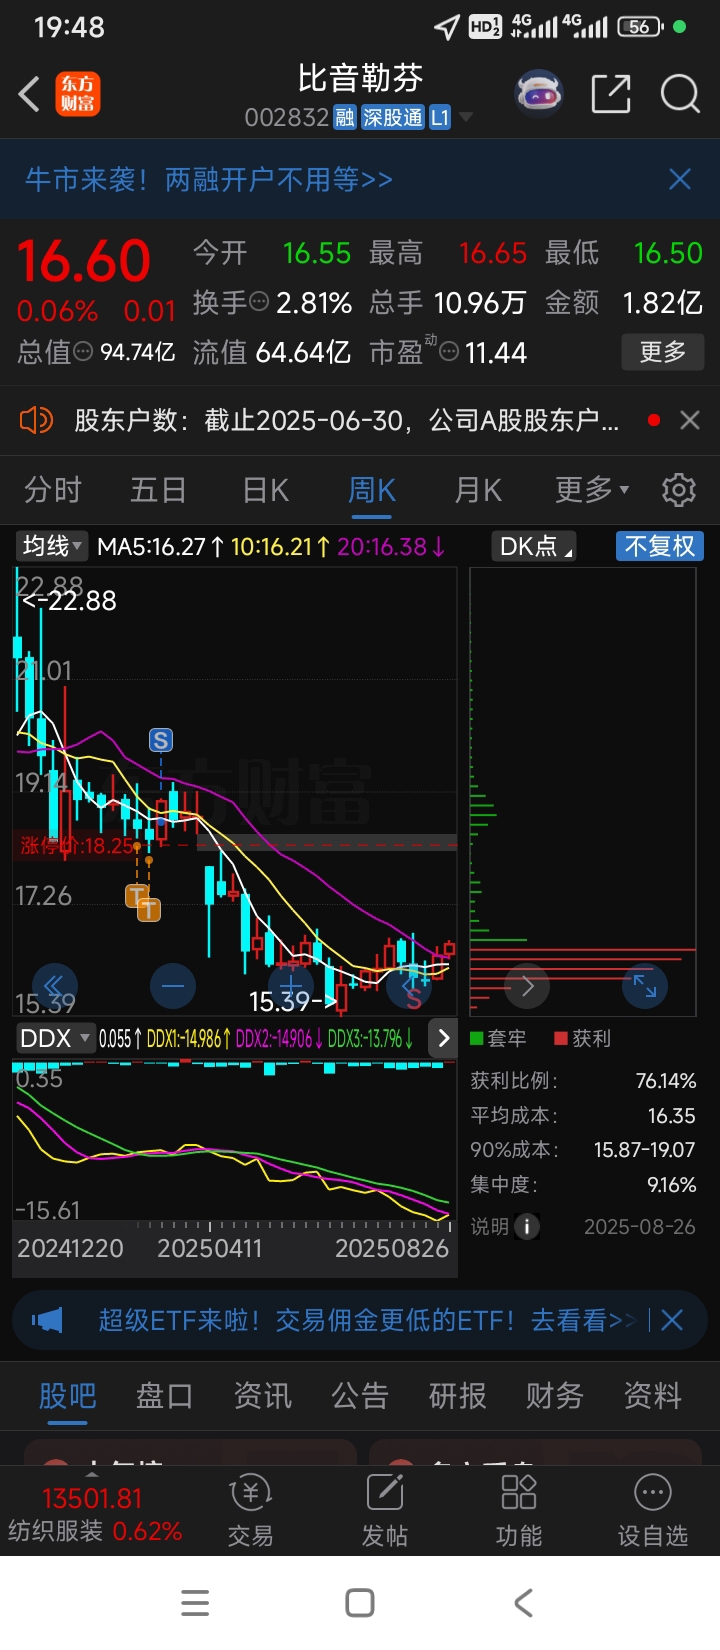Image resolution: width=720 pixels, height=1650 pixels.
Task: Tap the L1 level badge
Action: coord(440,118)
